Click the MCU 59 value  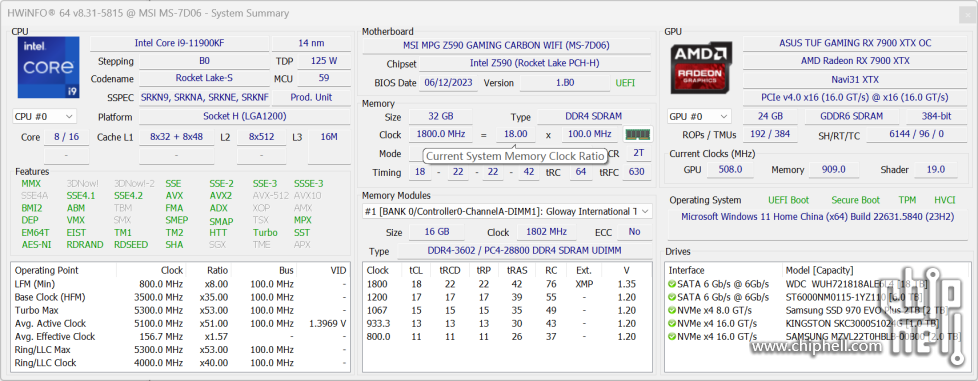[x=324, y=79]
